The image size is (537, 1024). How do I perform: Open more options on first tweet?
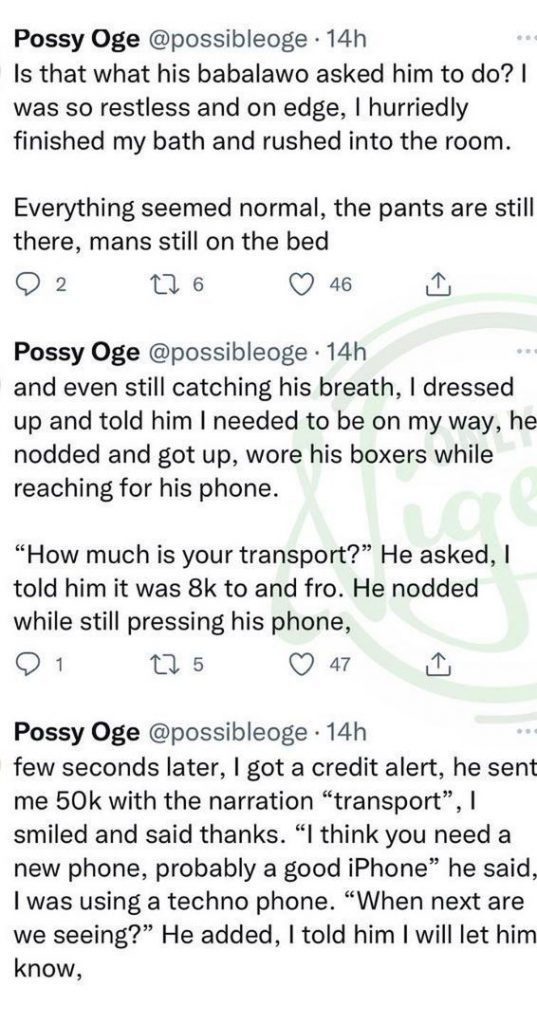click(x=525, y=39)
